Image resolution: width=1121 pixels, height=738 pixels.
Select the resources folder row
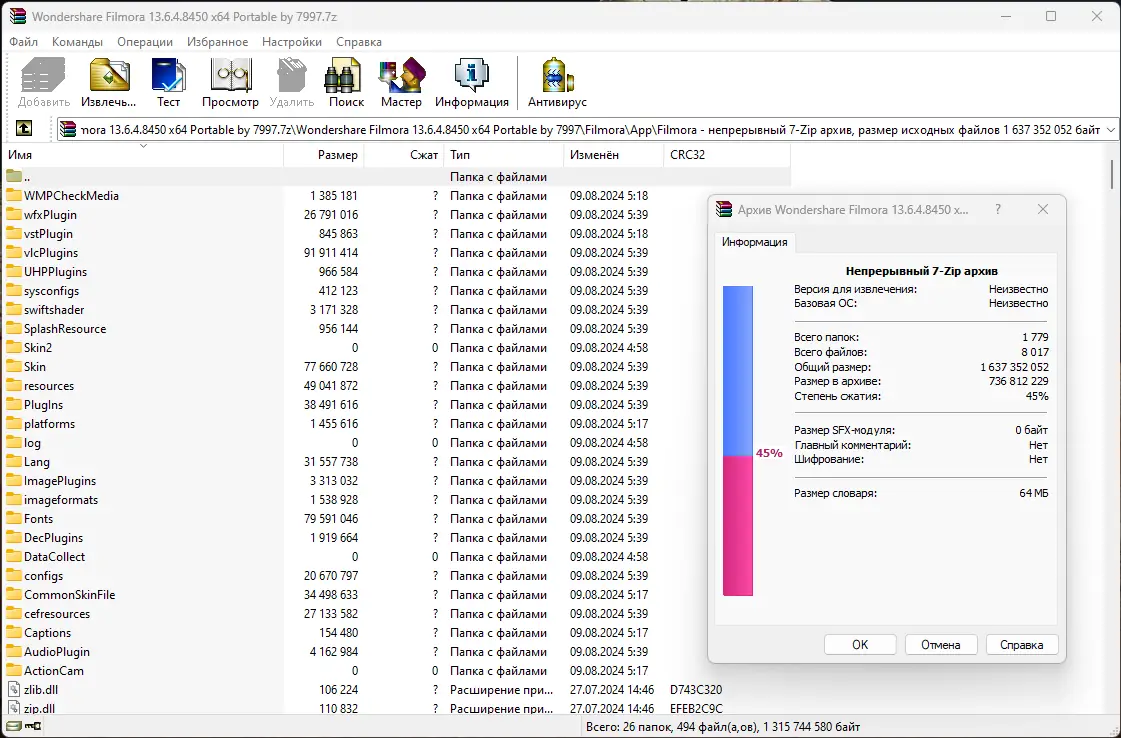397,385
